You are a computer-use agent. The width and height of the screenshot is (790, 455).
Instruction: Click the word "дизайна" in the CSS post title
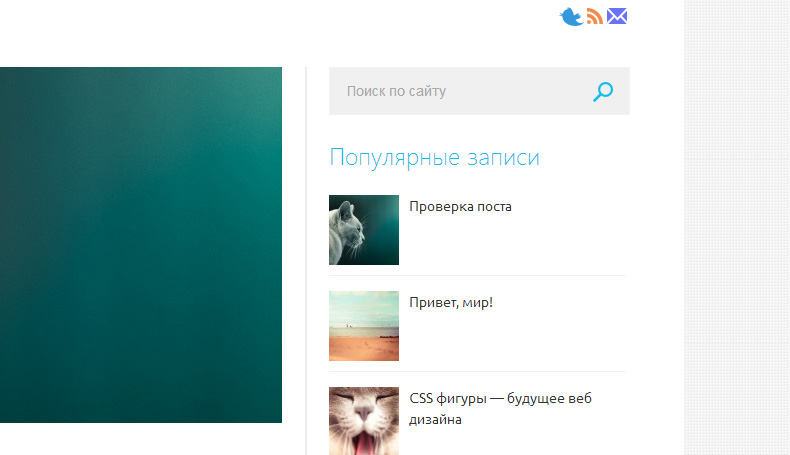coord(435,420)
